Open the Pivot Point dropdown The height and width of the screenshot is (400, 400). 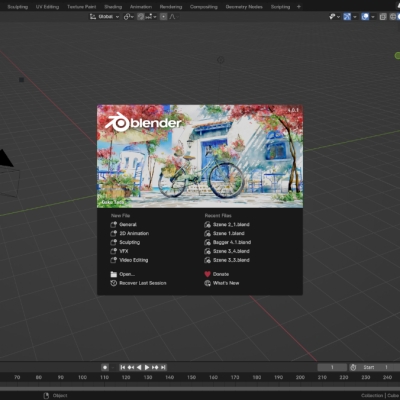point(128,16)
